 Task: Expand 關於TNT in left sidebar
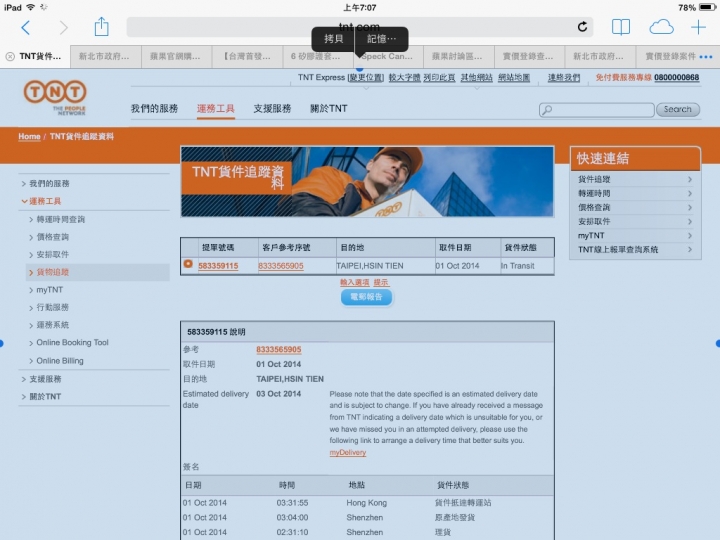[45, 396]
